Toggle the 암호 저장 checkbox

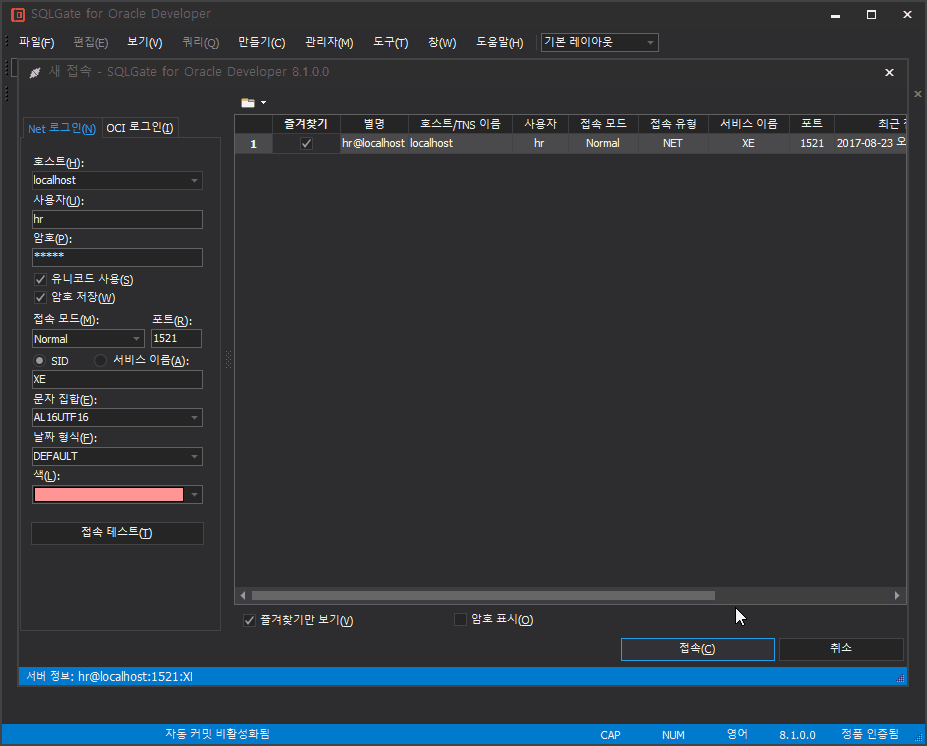point(40,297)
